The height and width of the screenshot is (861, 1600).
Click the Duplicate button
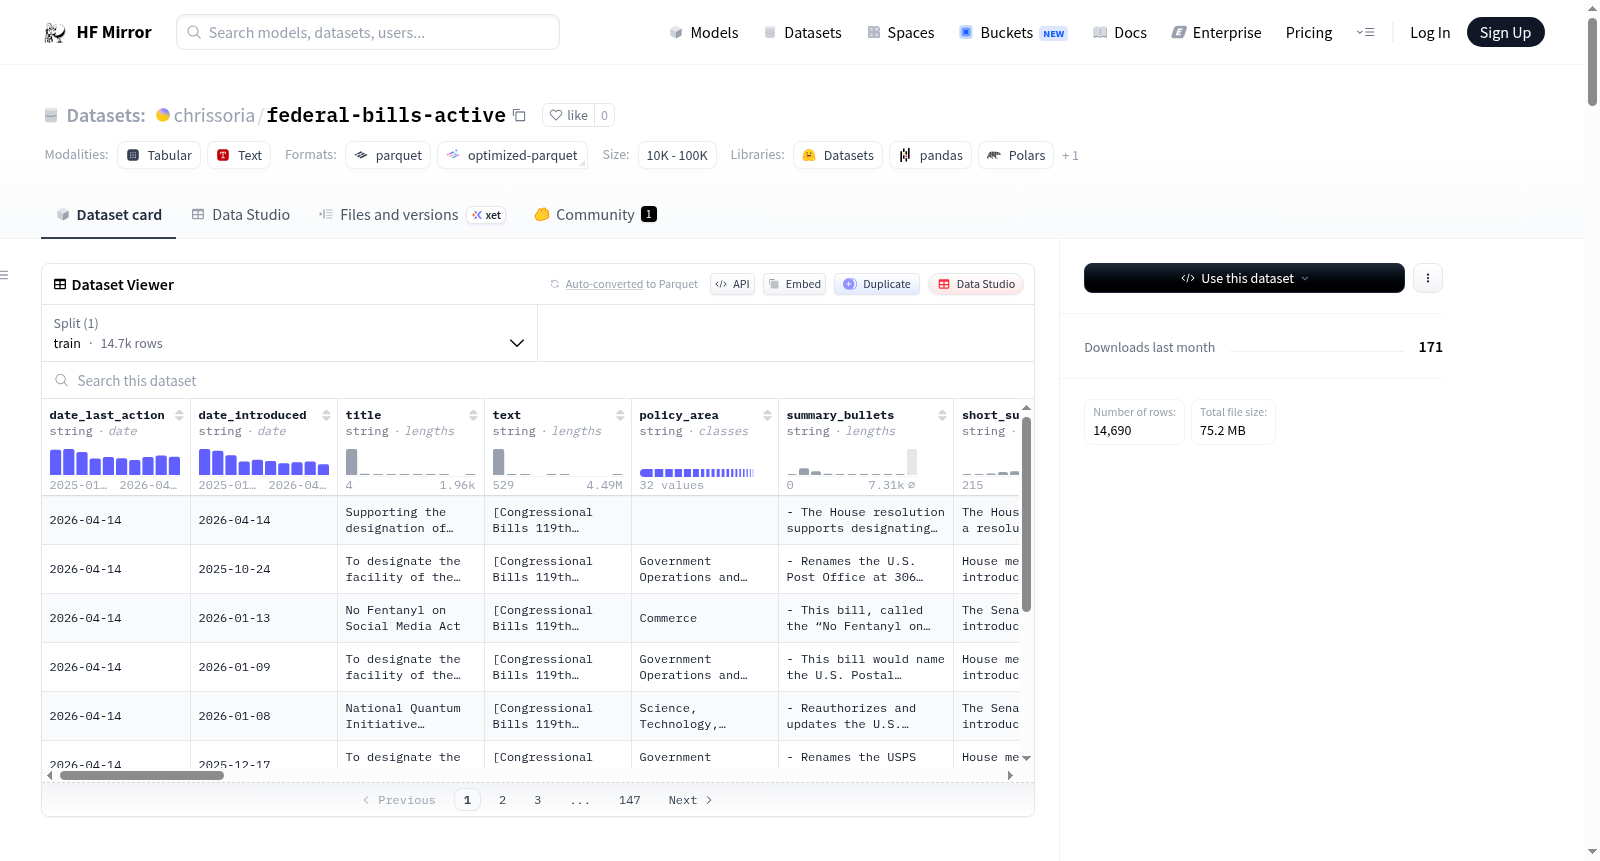click(877, 284)
